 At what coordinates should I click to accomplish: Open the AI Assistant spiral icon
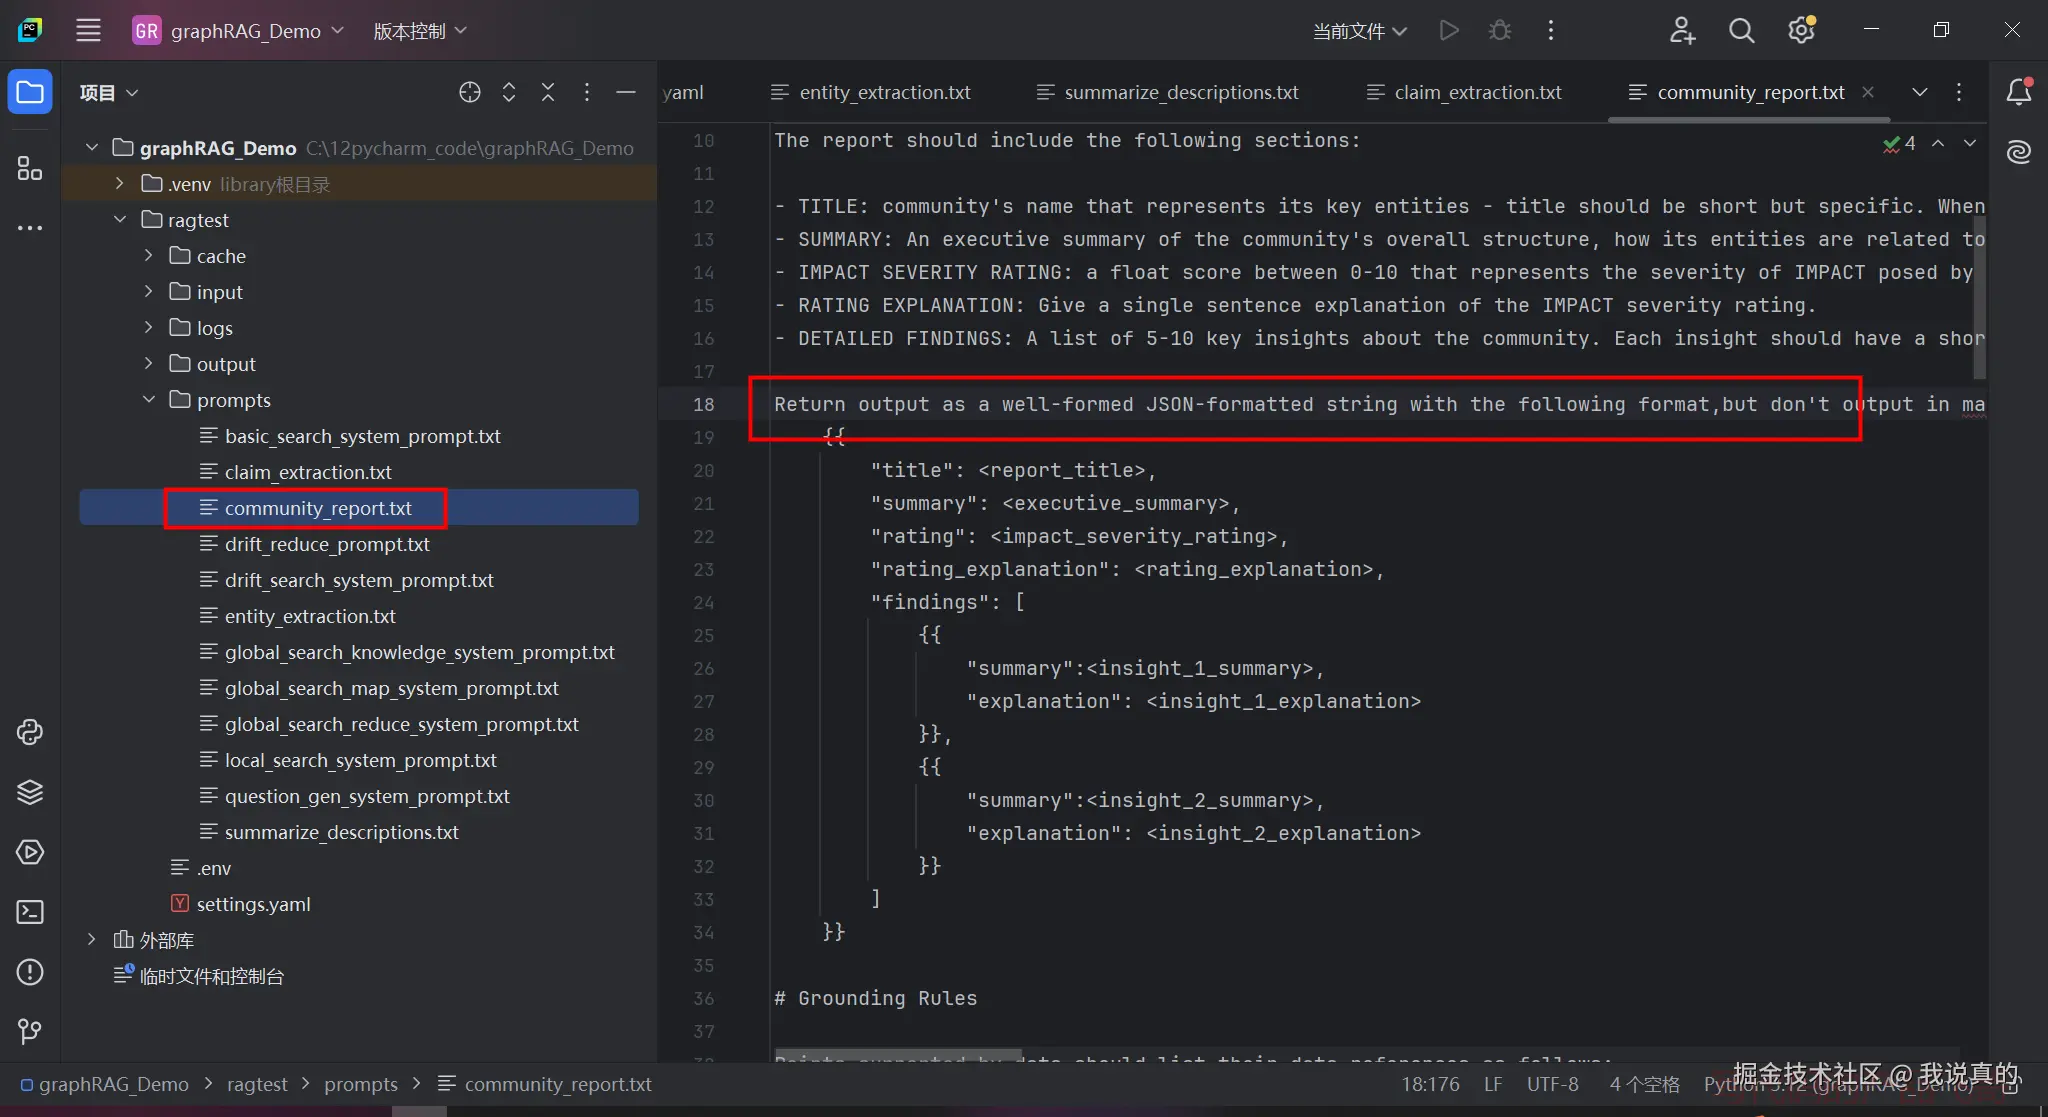pos(2019,152)
